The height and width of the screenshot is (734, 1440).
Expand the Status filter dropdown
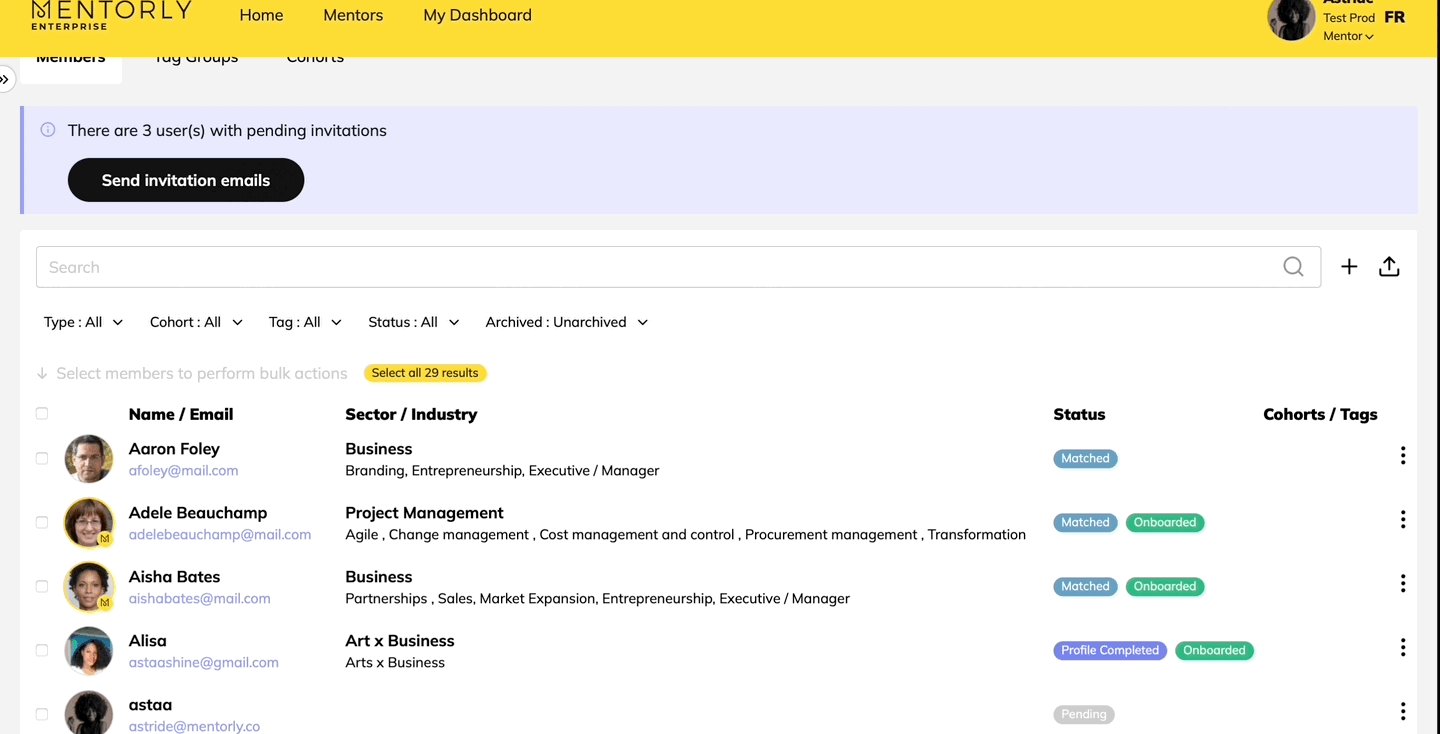(413, 322)
